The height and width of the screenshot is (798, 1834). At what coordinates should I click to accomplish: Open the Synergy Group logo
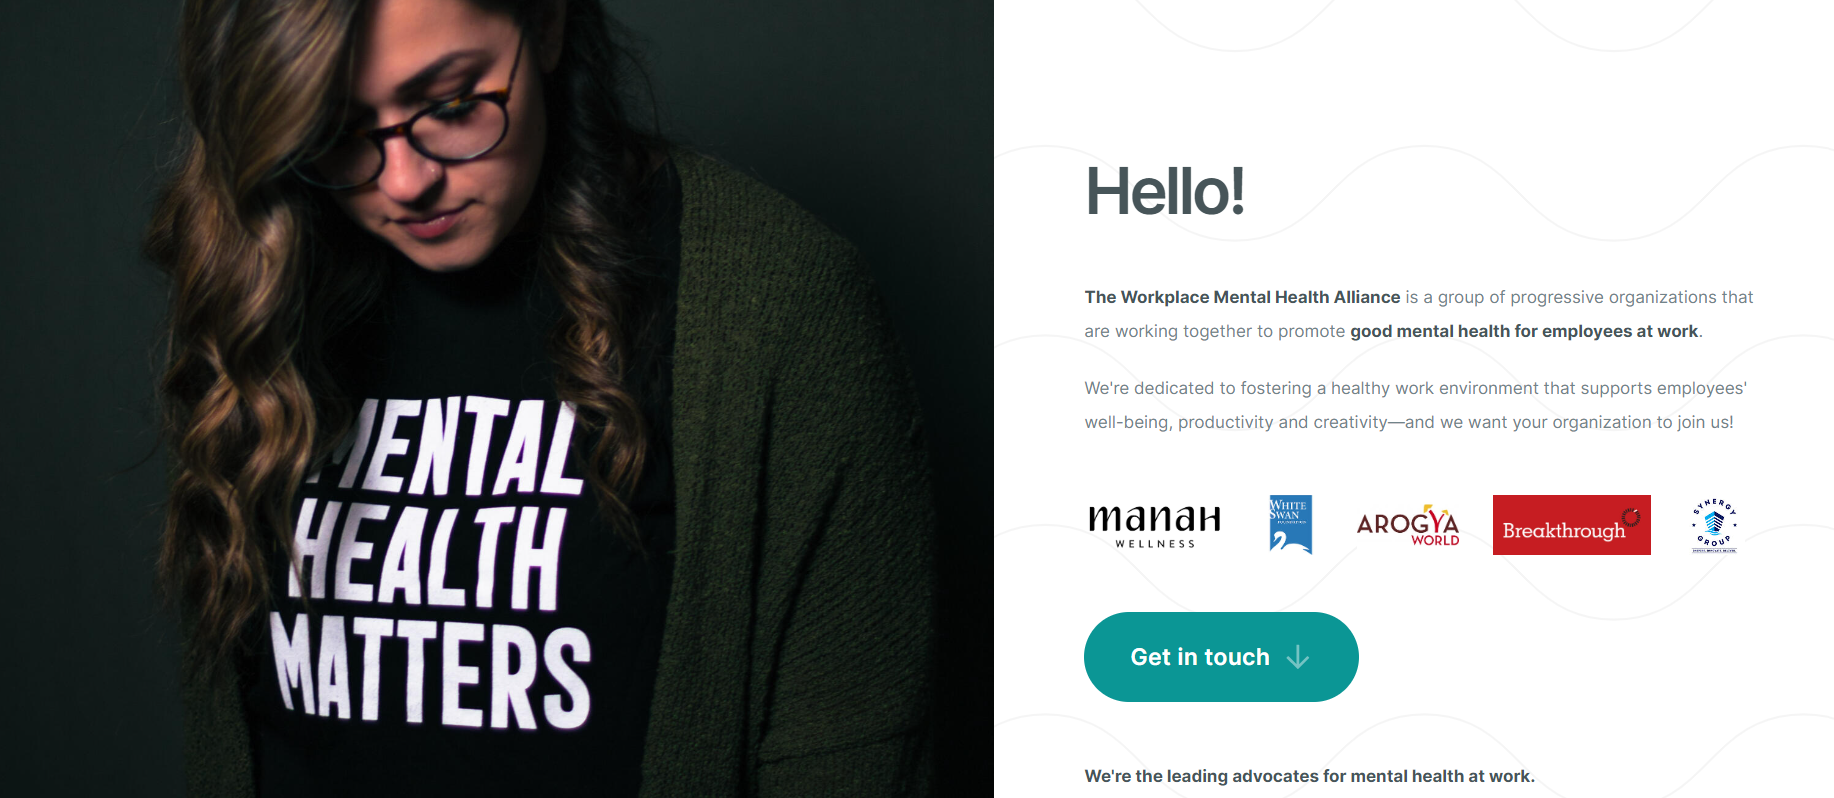point(1714,525)
